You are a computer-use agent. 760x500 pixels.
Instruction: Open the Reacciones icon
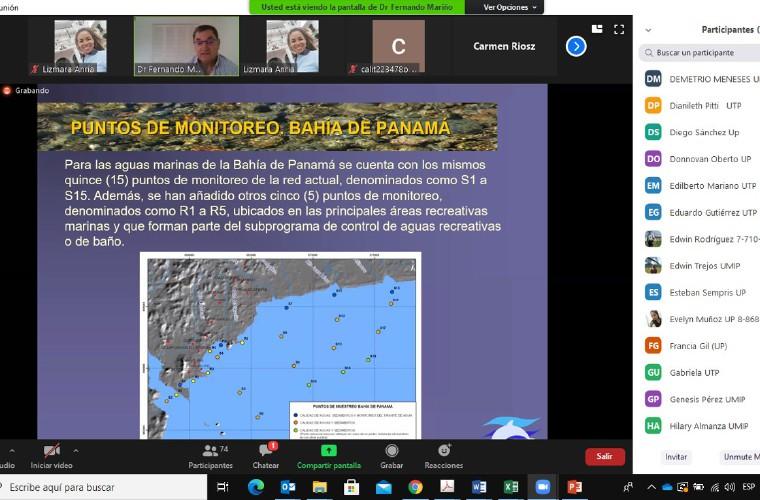444,452
